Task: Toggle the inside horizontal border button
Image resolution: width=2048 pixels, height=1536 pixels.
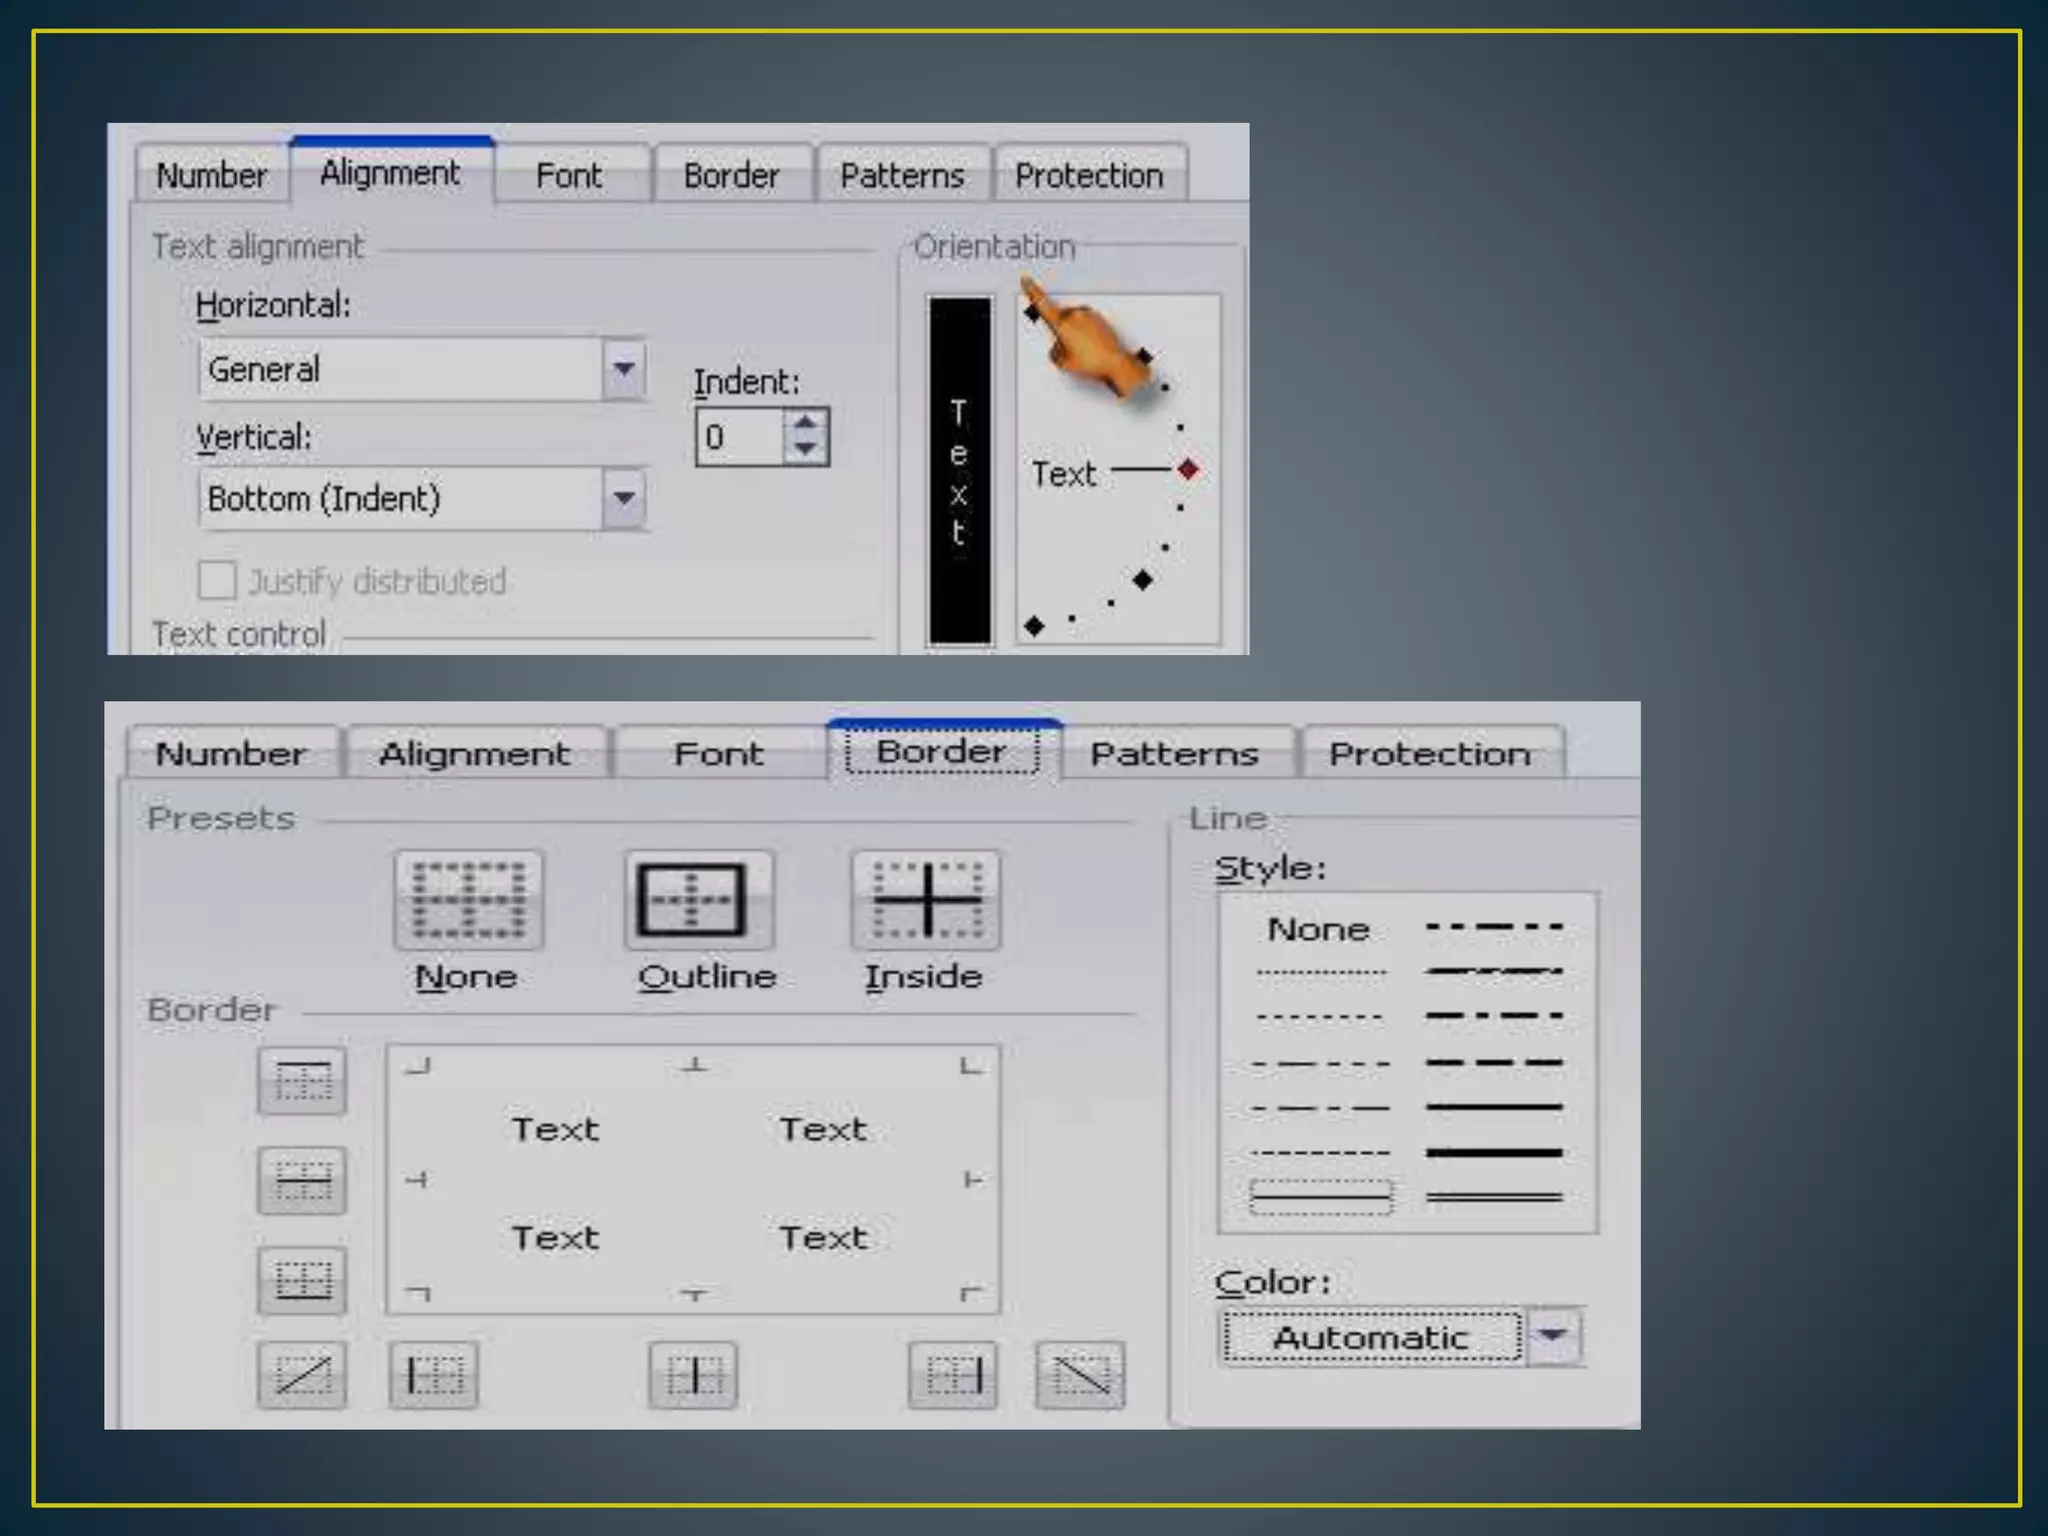Action: pyautogui.click(x=302, y=1180)
